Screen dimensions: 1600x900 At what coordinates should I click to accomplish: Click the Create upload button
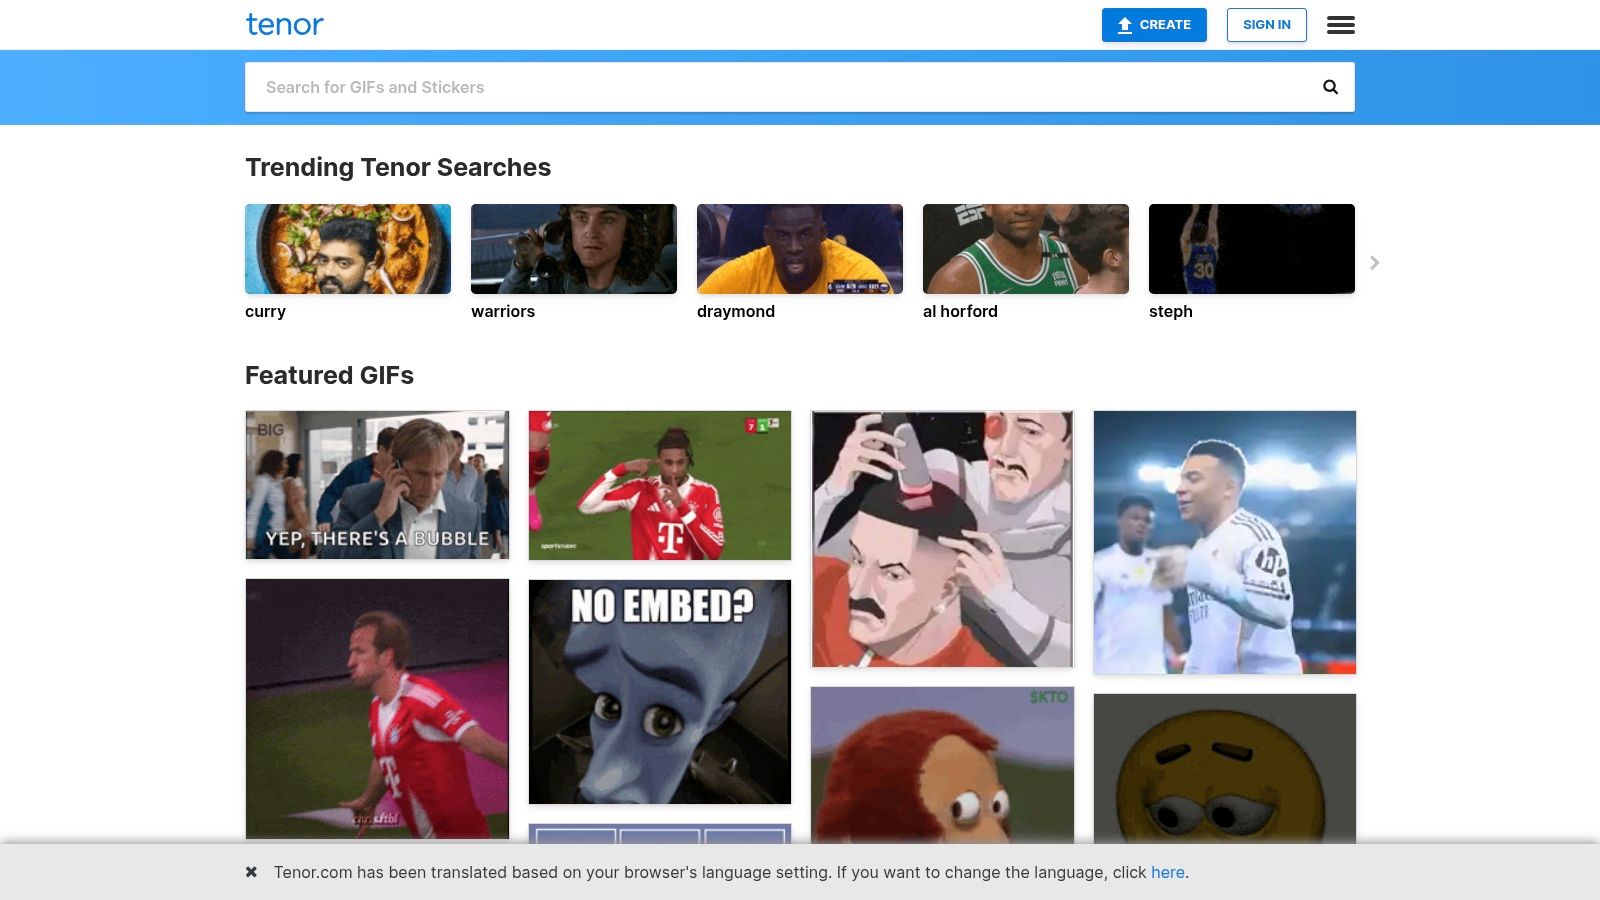point(1154,25)
